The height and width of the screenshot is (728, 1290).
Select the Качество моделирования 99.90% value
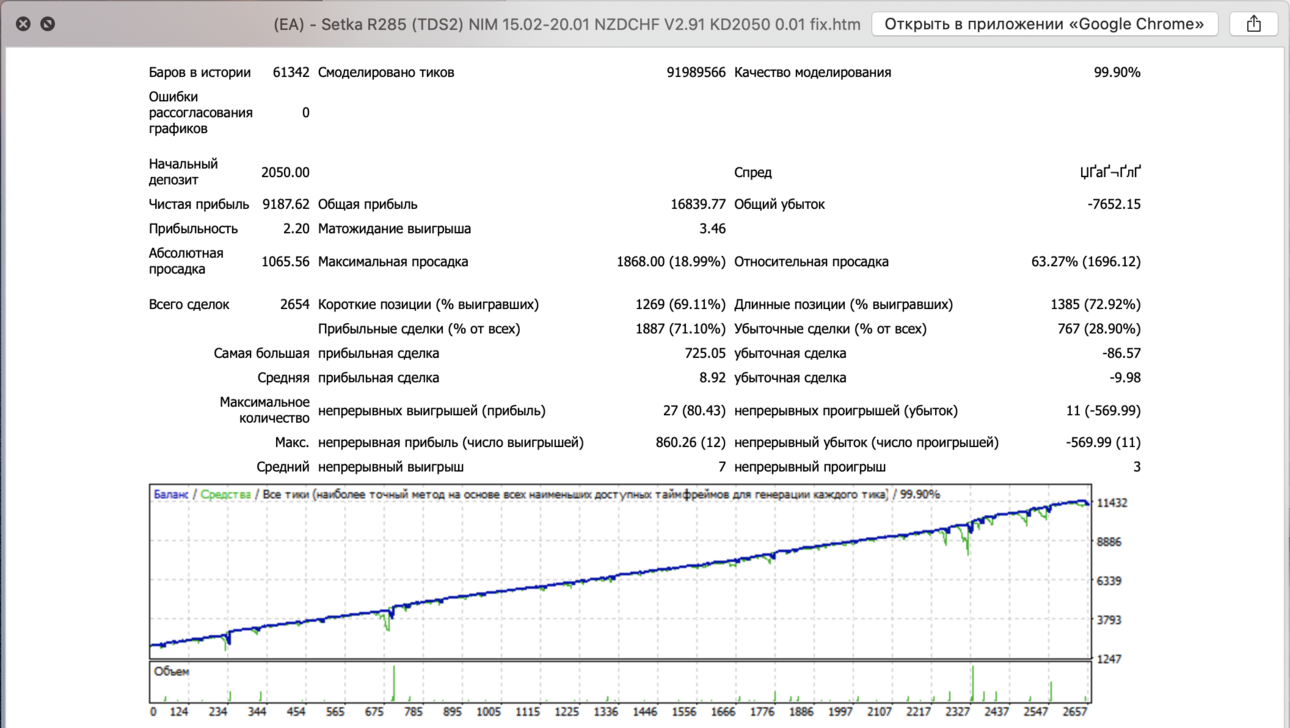click(1117, 72)
